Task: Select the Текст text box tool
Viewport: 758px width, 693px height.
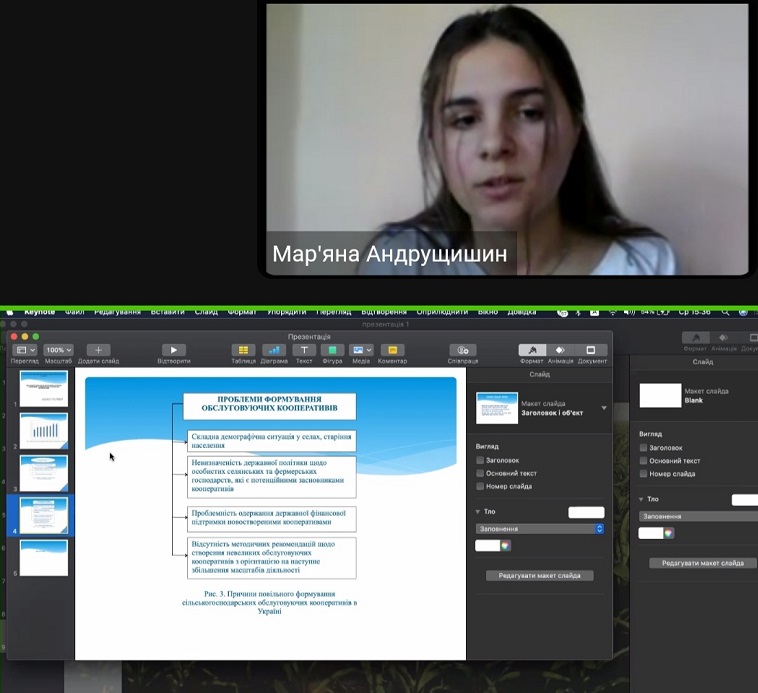Action: point(304,350)
